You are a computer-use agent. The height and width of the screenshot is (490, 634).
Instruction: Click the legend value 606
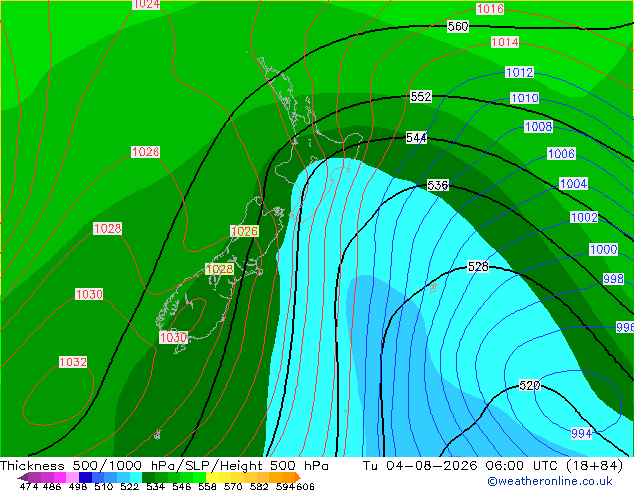[x=305, y=486]
